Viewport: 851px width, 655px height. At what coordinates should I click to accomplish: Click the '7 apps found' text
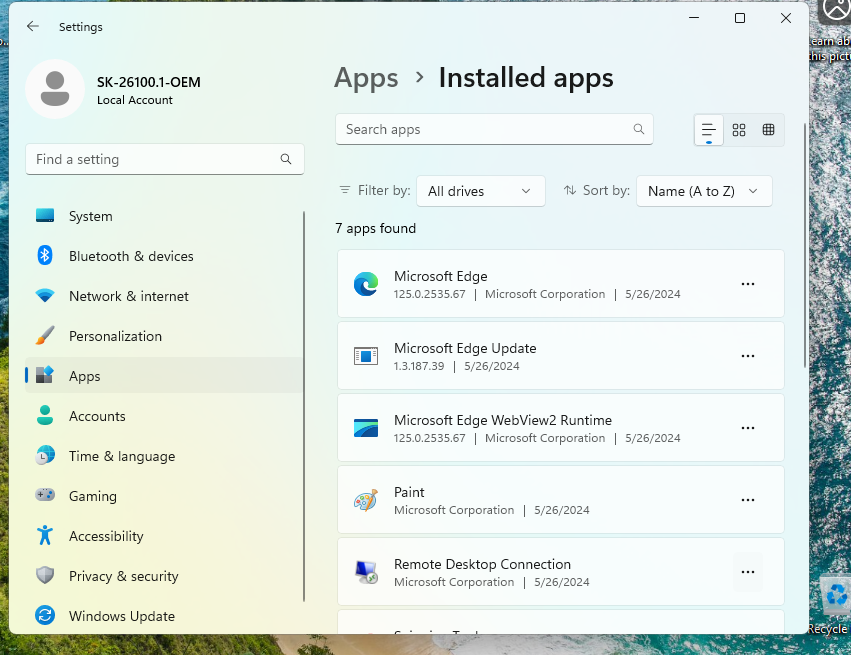pyautogui.click(x=376, y=228)
